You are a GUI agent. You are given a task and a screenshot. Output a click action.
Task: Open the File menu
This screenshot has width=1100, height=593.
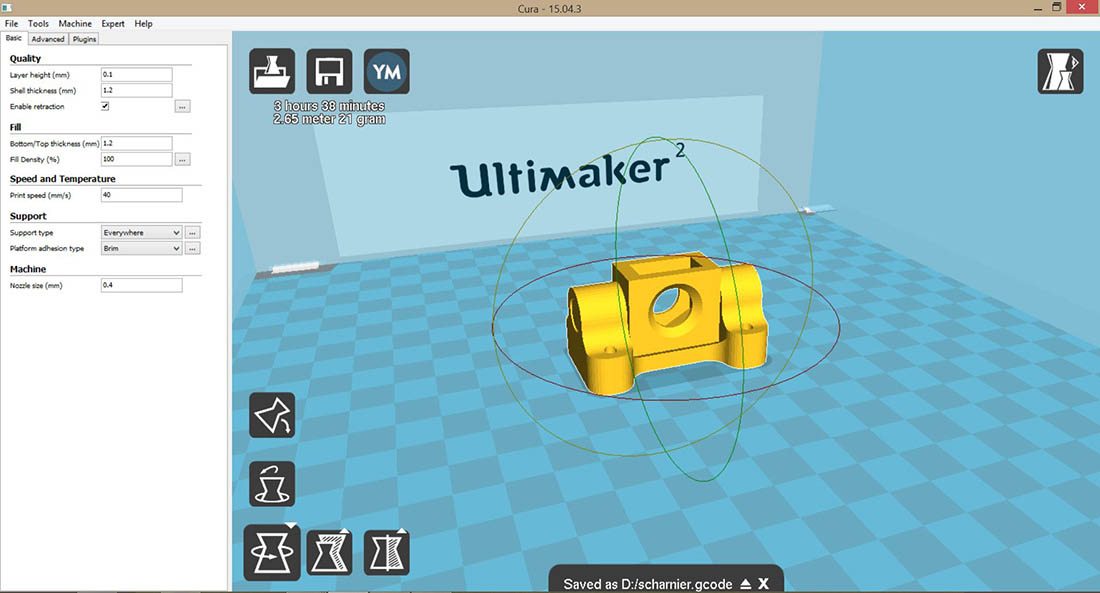[x=11, y=23]
